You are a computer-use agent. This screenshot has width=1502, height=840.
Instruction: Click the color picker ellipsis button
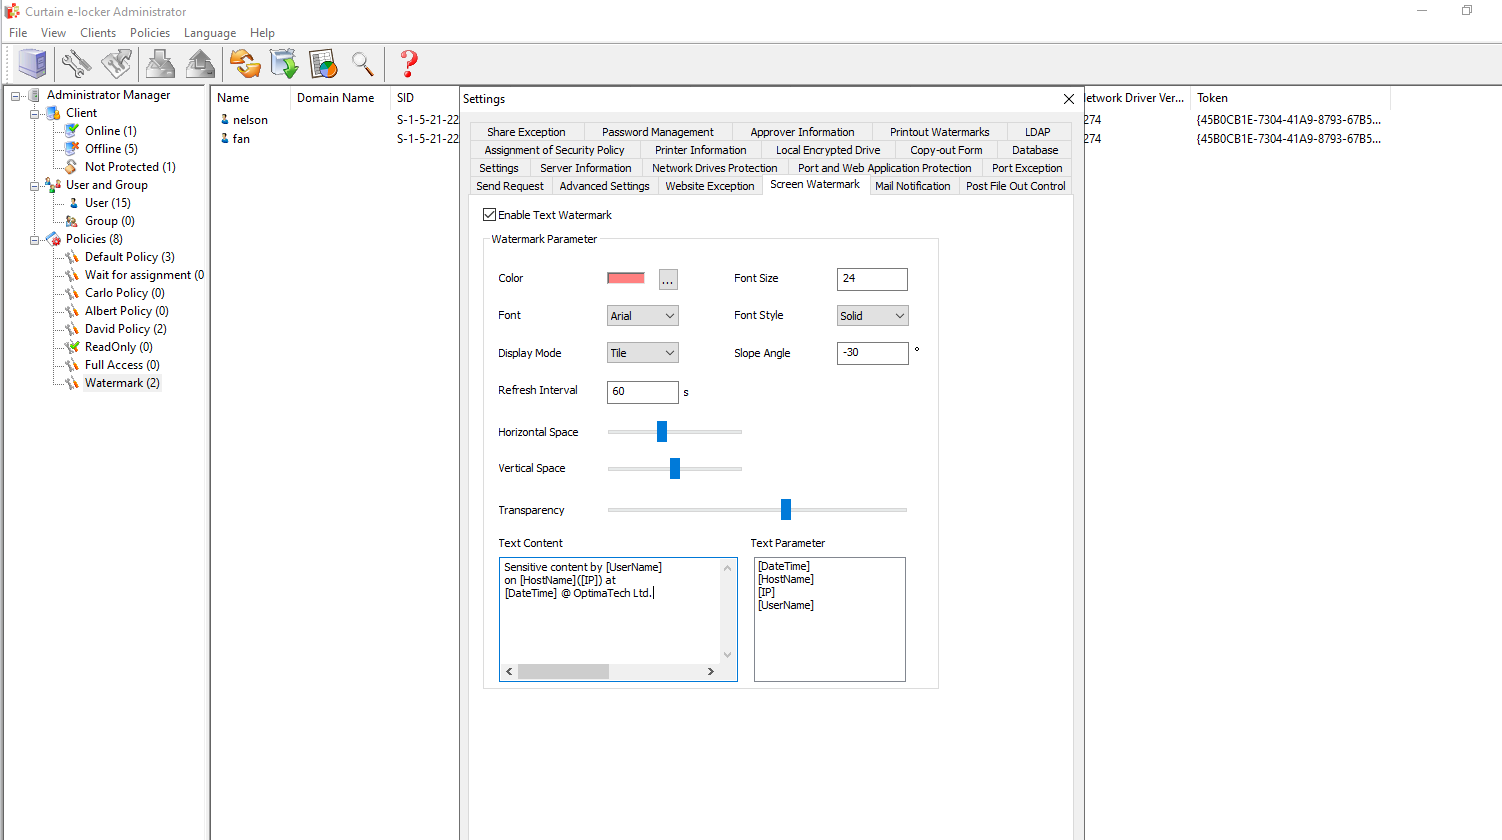(x=668, y=280)
